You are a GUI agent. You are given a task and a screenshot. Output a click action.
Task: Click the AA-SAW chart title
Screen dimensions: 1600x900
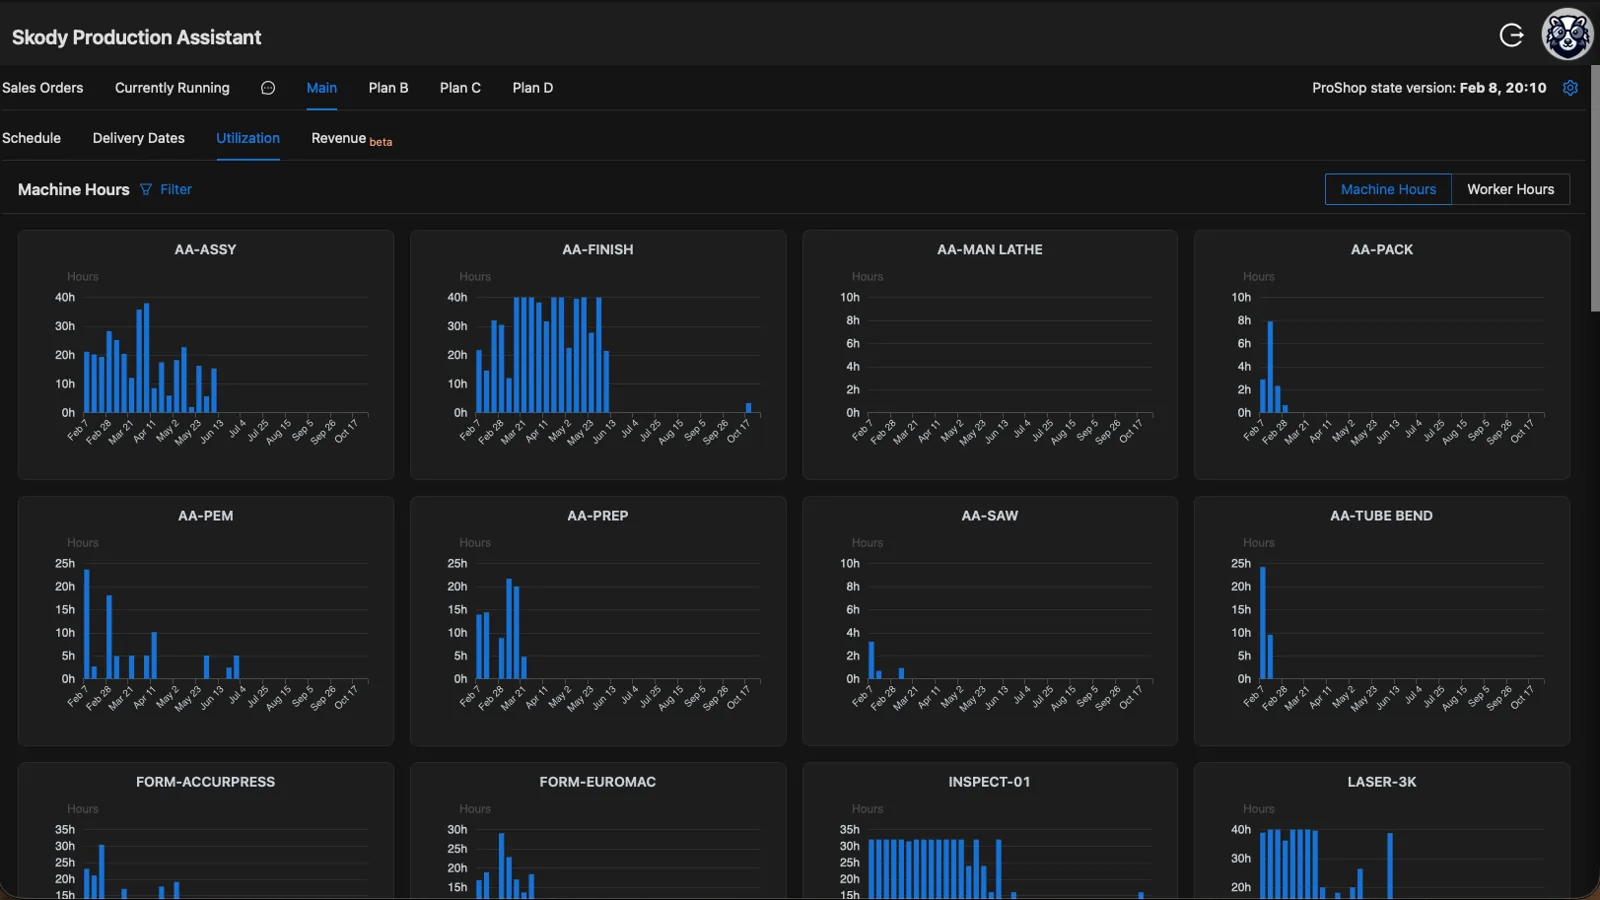click(x=989, y=515)
